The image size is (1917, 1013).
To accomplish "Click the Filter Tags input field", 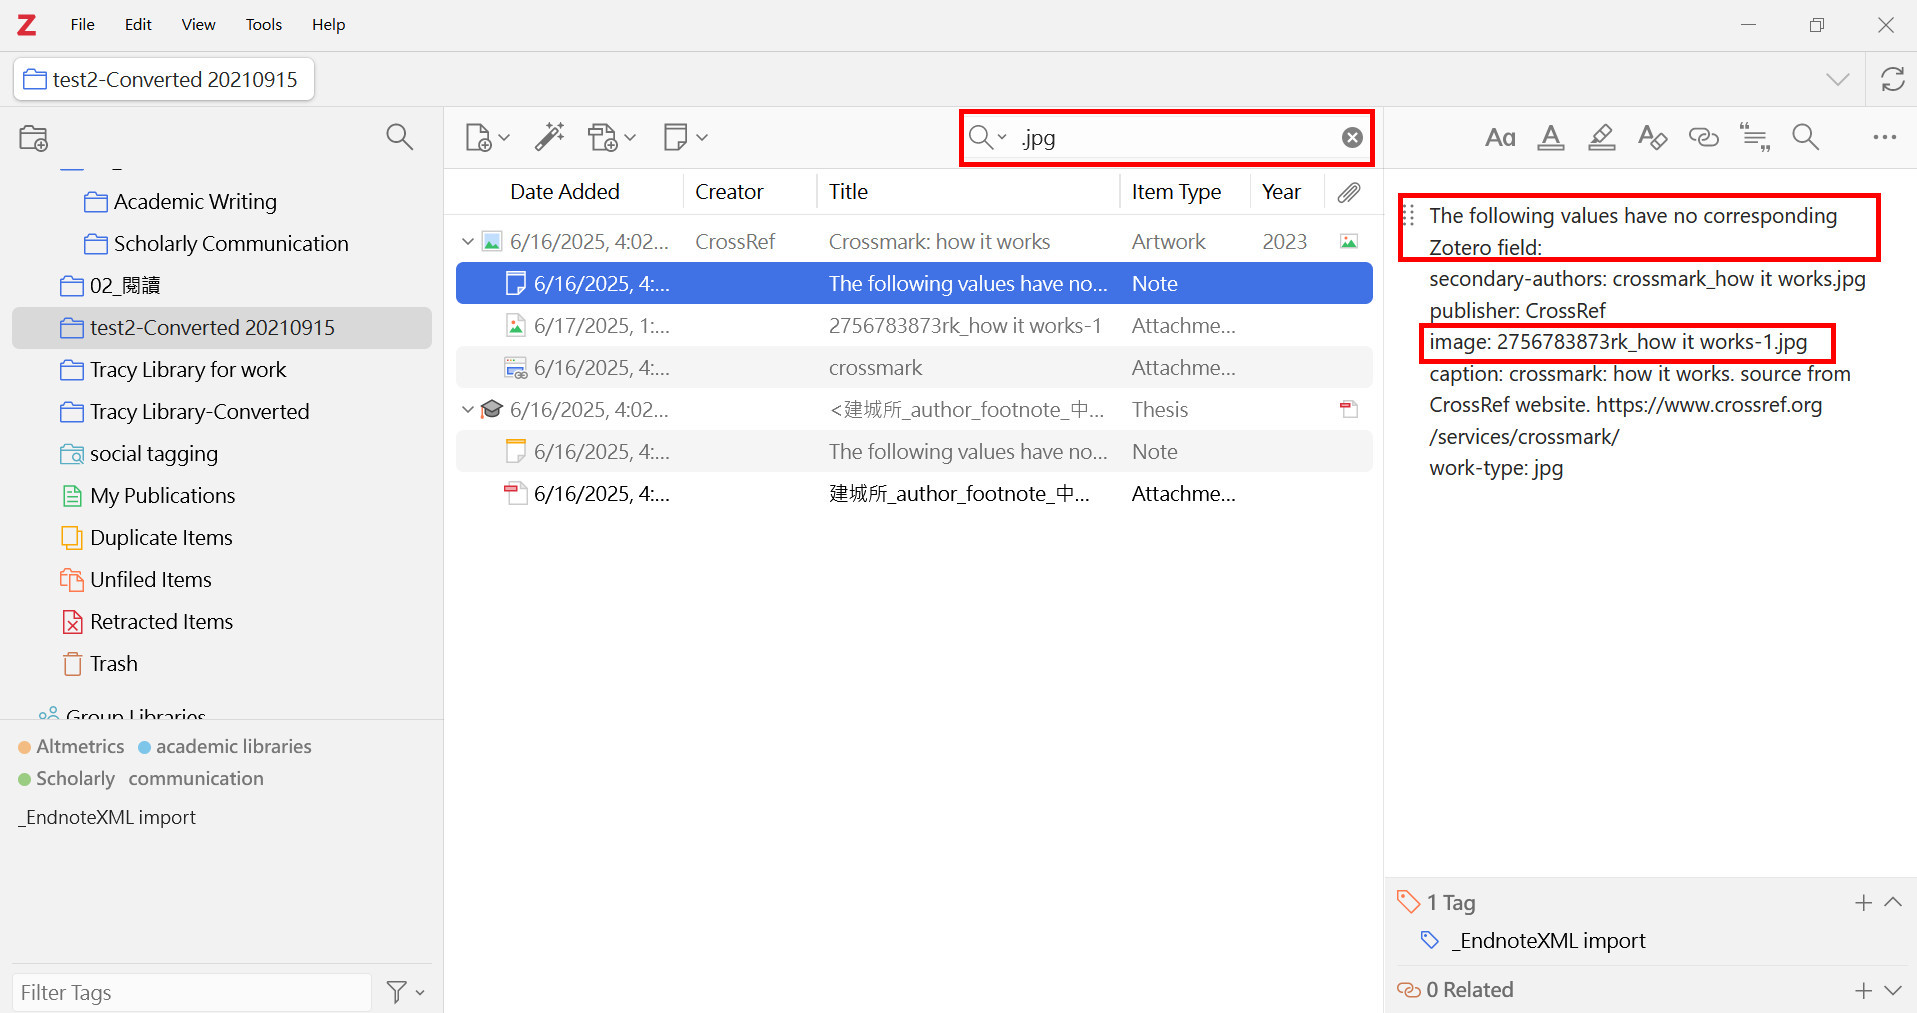I will (191, 993).
